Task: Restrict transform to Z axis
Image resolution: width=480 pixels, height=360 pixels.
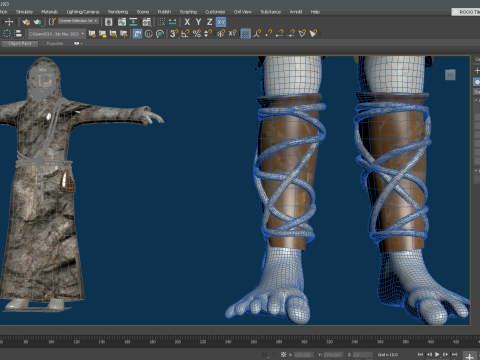Action: tap(209, 22)
